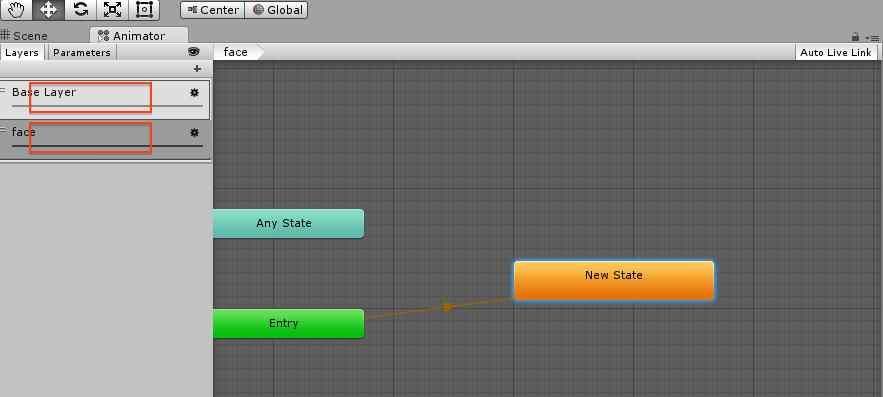Toggle Auto Live Link
This screenshot has height=397, width=883.
tap(836, 52)
